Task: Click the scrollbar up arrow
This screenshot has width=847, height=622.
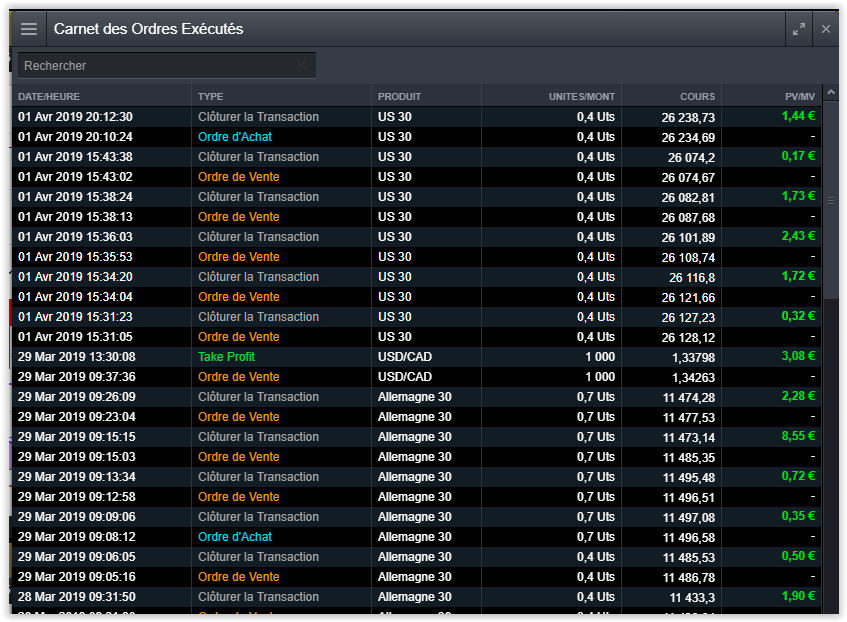Action: tap(831, 92)
